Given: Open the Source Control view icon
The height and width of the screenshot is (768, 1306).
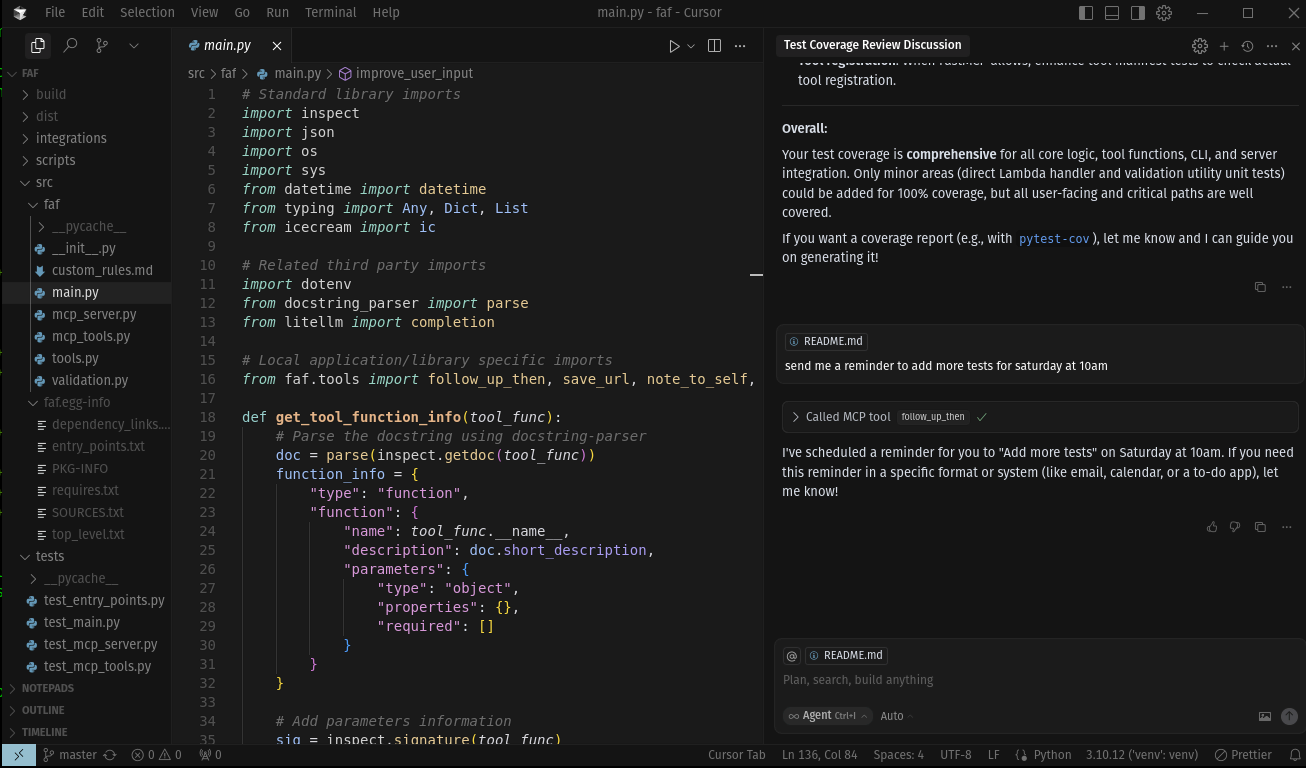Looking at the screenshot, I should tap(102, 45).
